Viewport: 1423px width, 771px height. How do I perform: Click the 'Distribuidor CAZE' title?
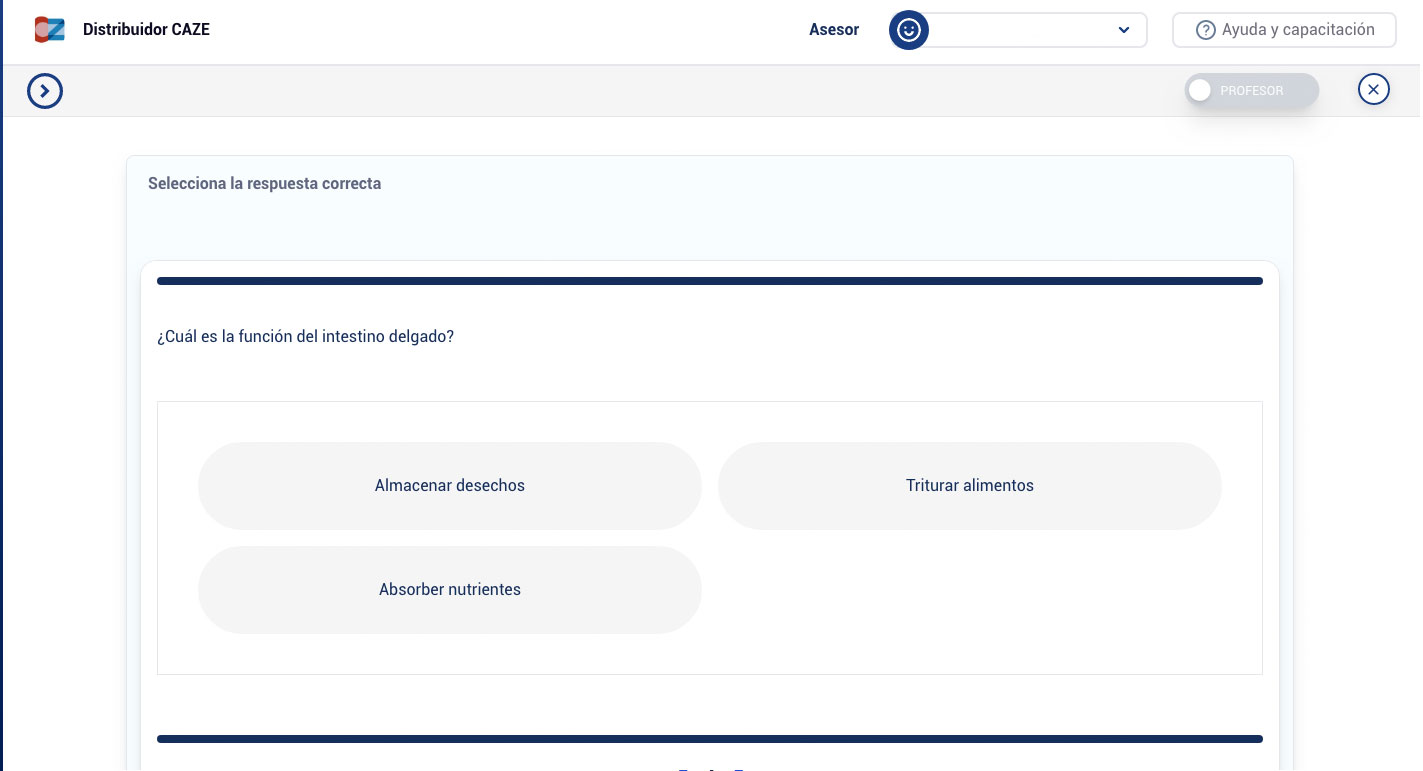click(x=146, y=30)
